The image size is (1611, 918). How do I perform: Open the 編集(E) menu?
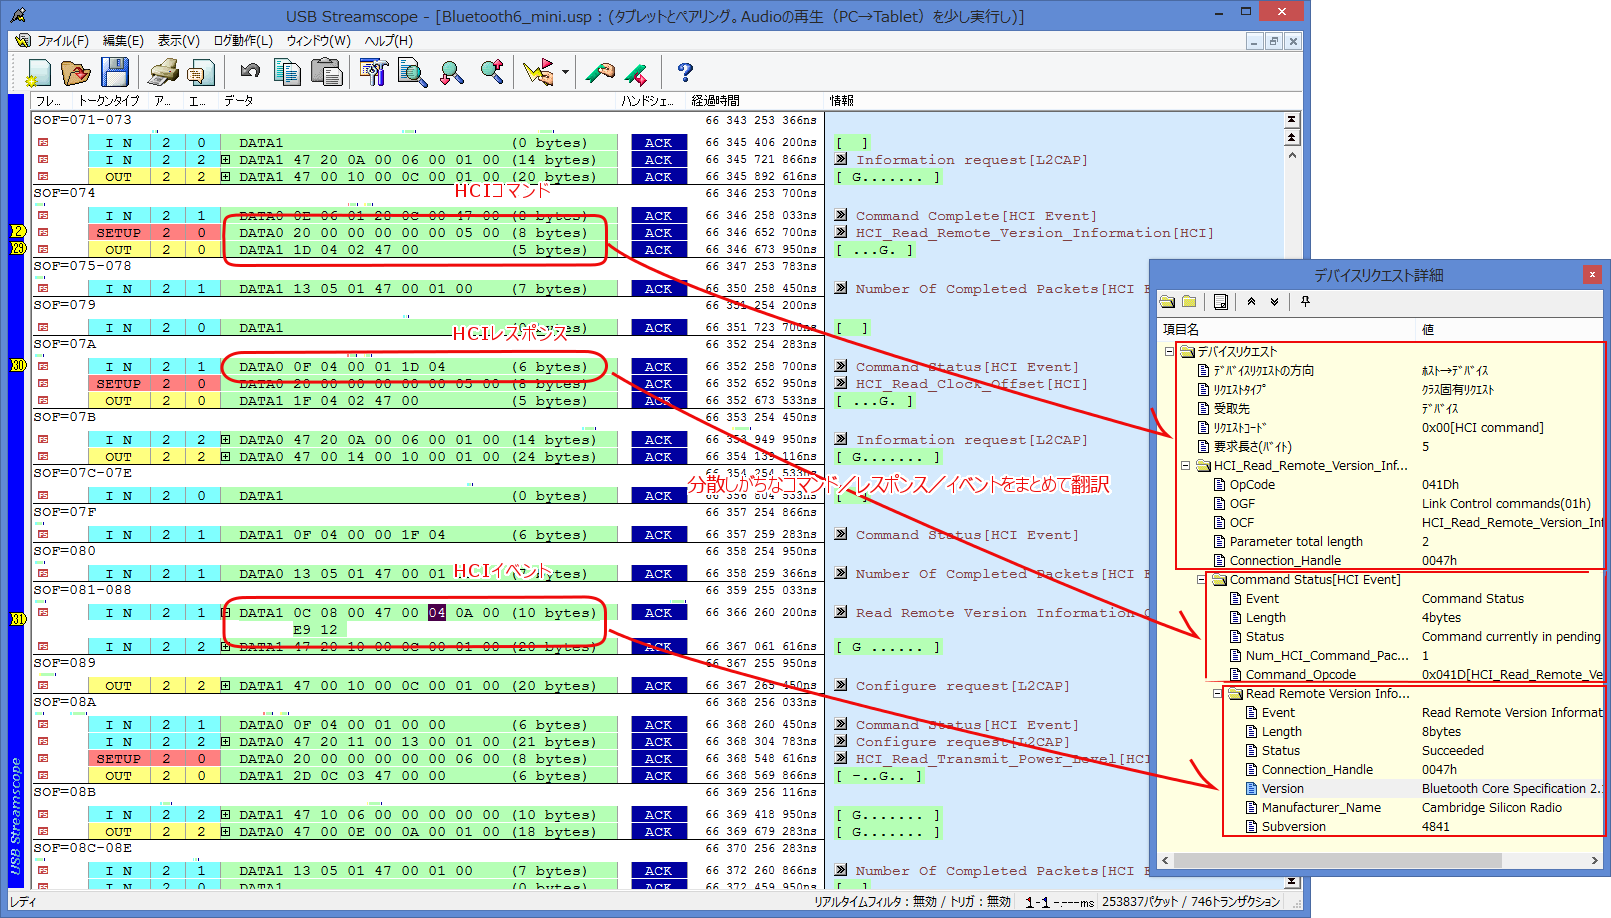(123, 41)
